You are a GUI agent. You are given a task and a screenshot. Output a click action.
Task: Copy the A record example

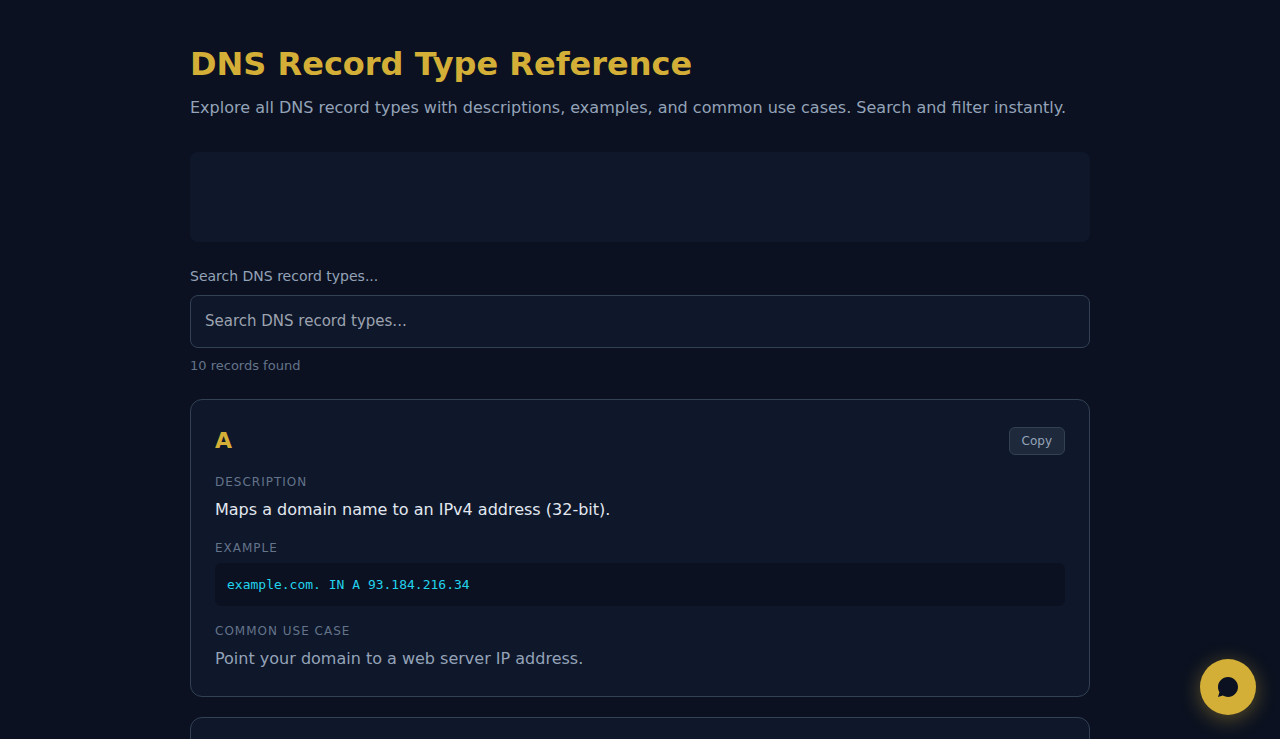click(x=1036, y=441)
